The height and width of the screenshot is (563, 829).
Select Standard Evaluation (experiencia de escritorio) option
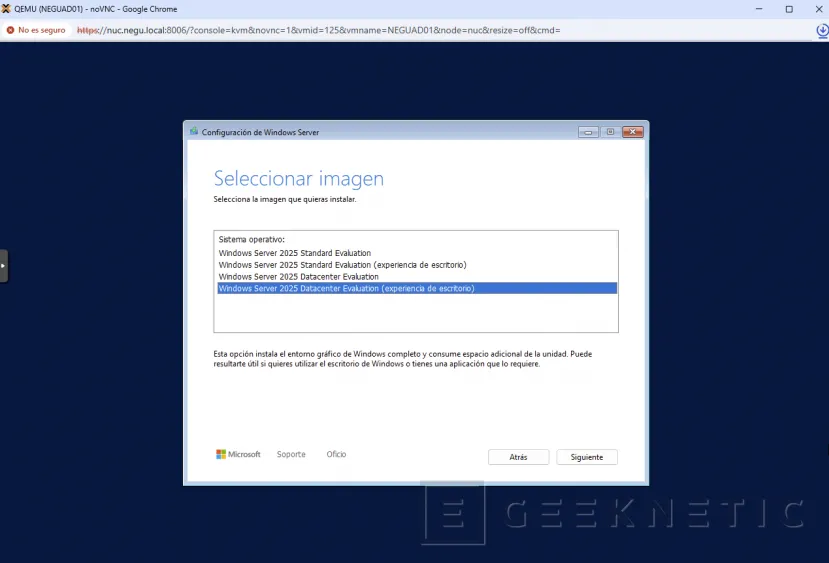(417, 265)
